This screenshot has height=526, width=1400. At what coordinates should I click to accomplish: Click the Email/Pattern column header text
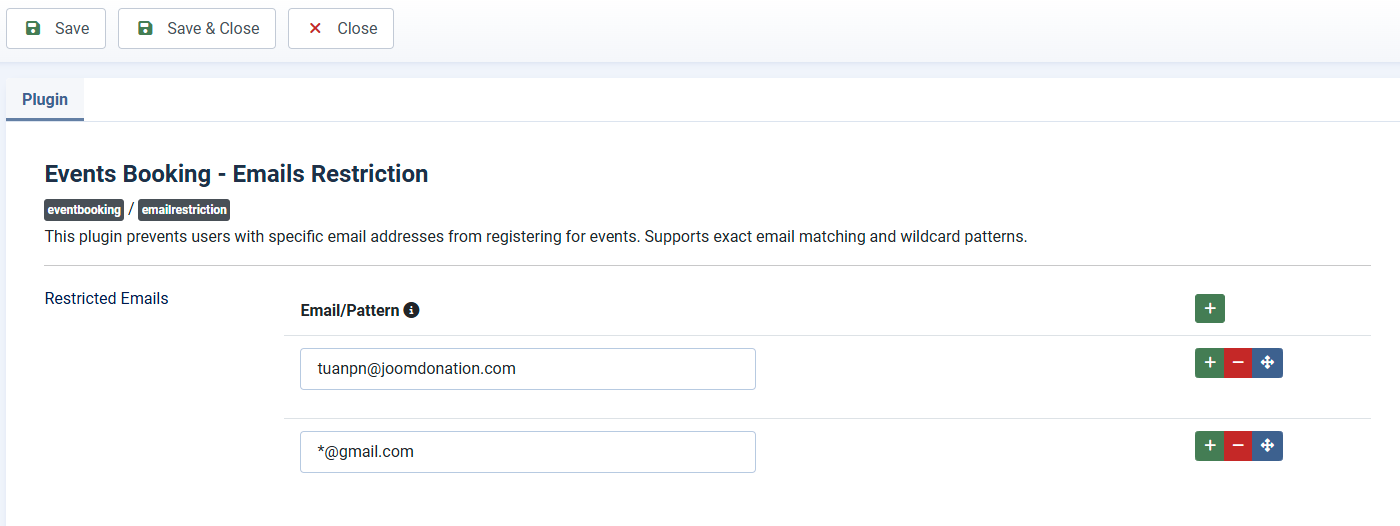click(349, 311)
